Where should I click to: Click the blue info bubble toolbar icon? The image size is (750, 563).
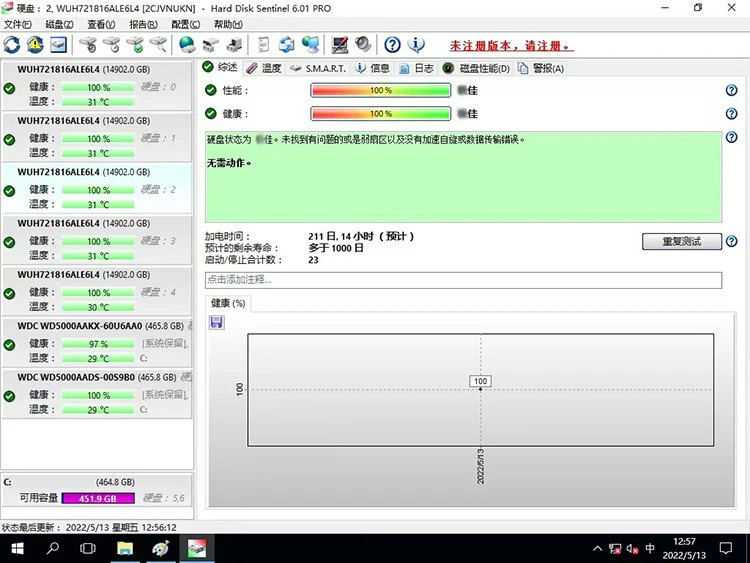pos(417,45)
